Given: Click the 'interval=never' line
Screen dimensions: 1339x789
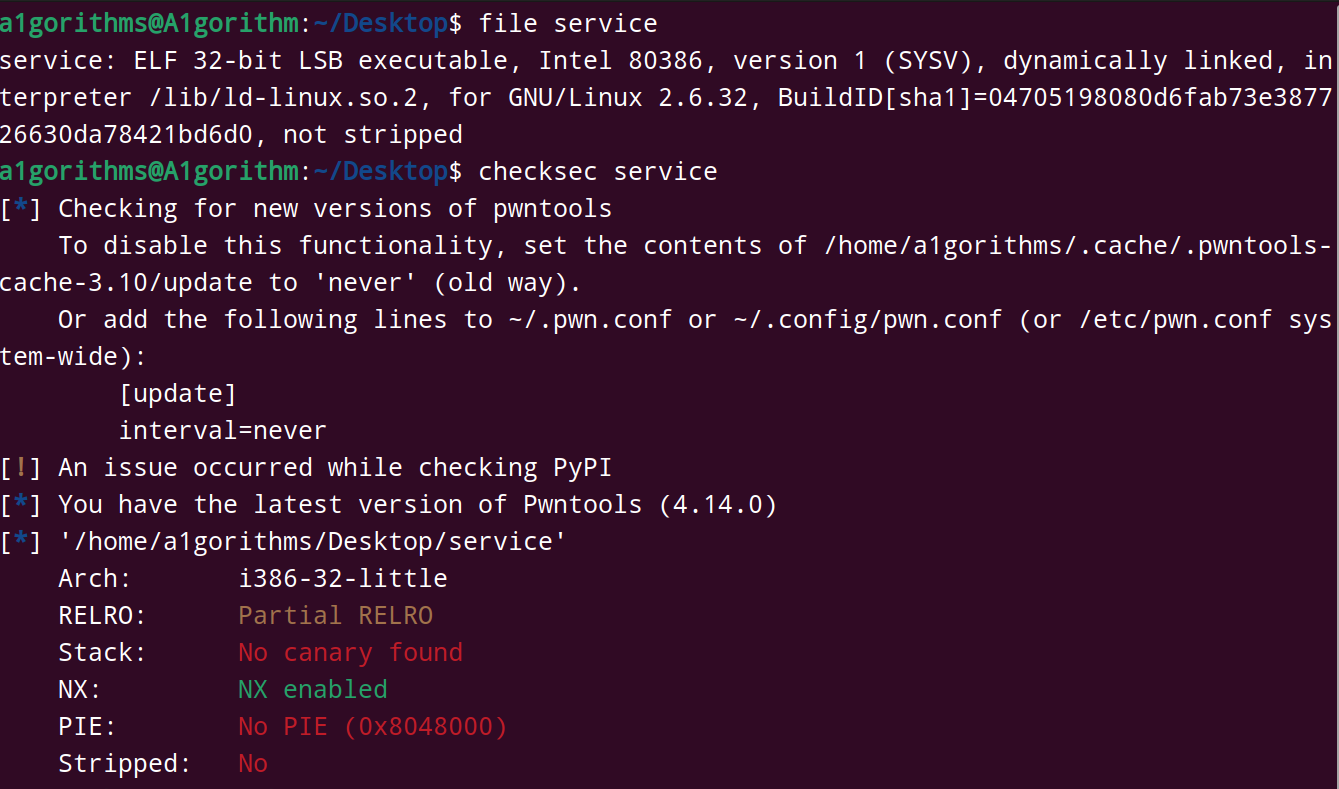Looking at the screenshot, I should [x=222, y=431].
